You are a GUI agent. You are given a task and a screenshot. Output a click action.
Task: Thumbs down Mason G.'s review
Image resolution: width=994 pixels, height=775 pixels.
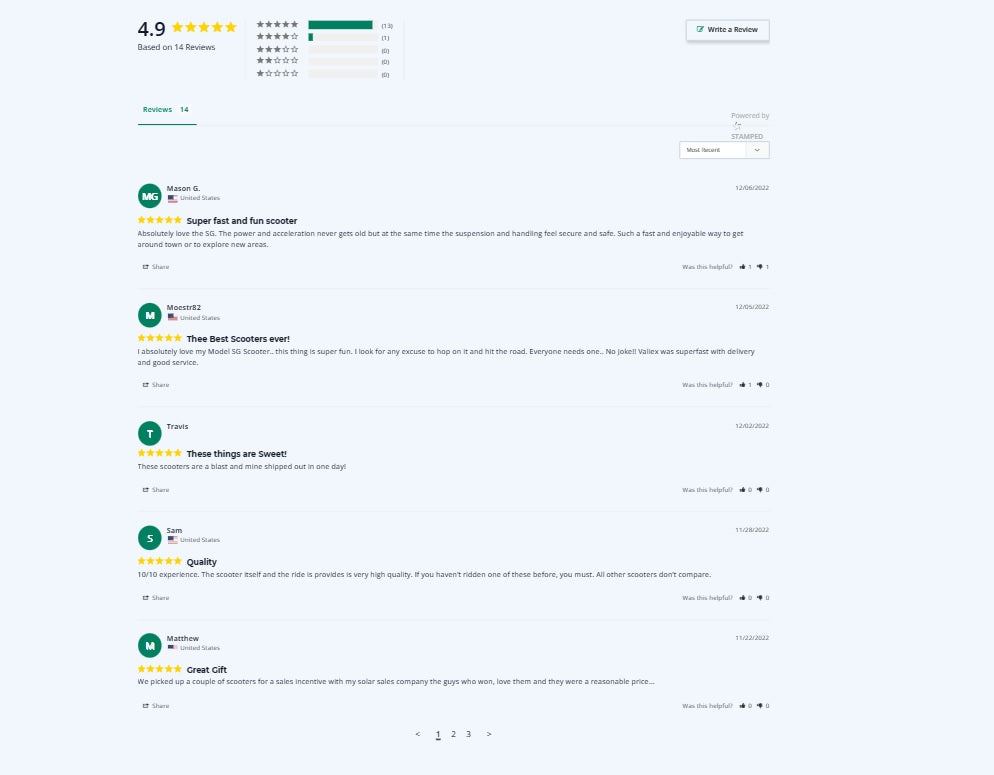tap(763, 267)
